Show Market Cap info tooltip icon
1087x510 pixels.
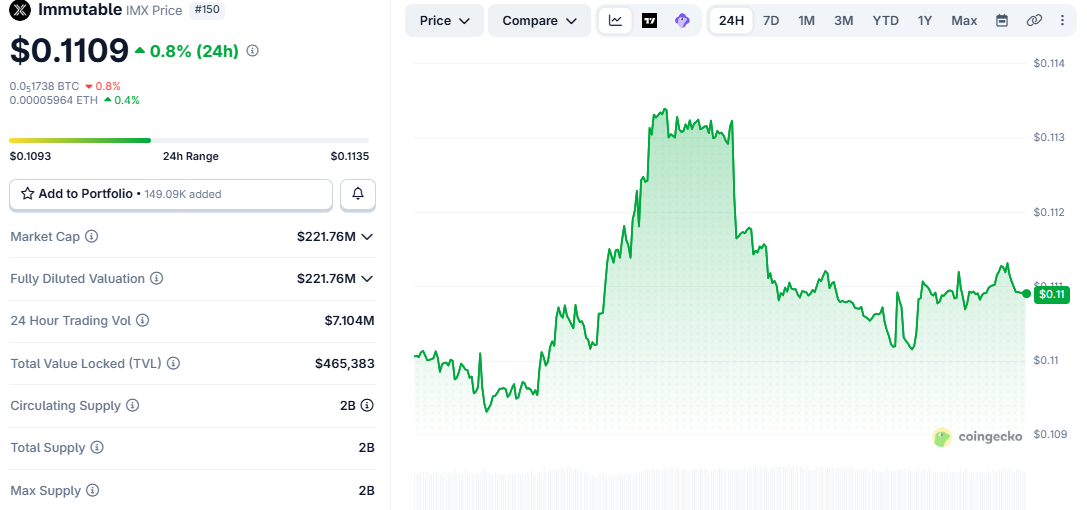(92, 236)
